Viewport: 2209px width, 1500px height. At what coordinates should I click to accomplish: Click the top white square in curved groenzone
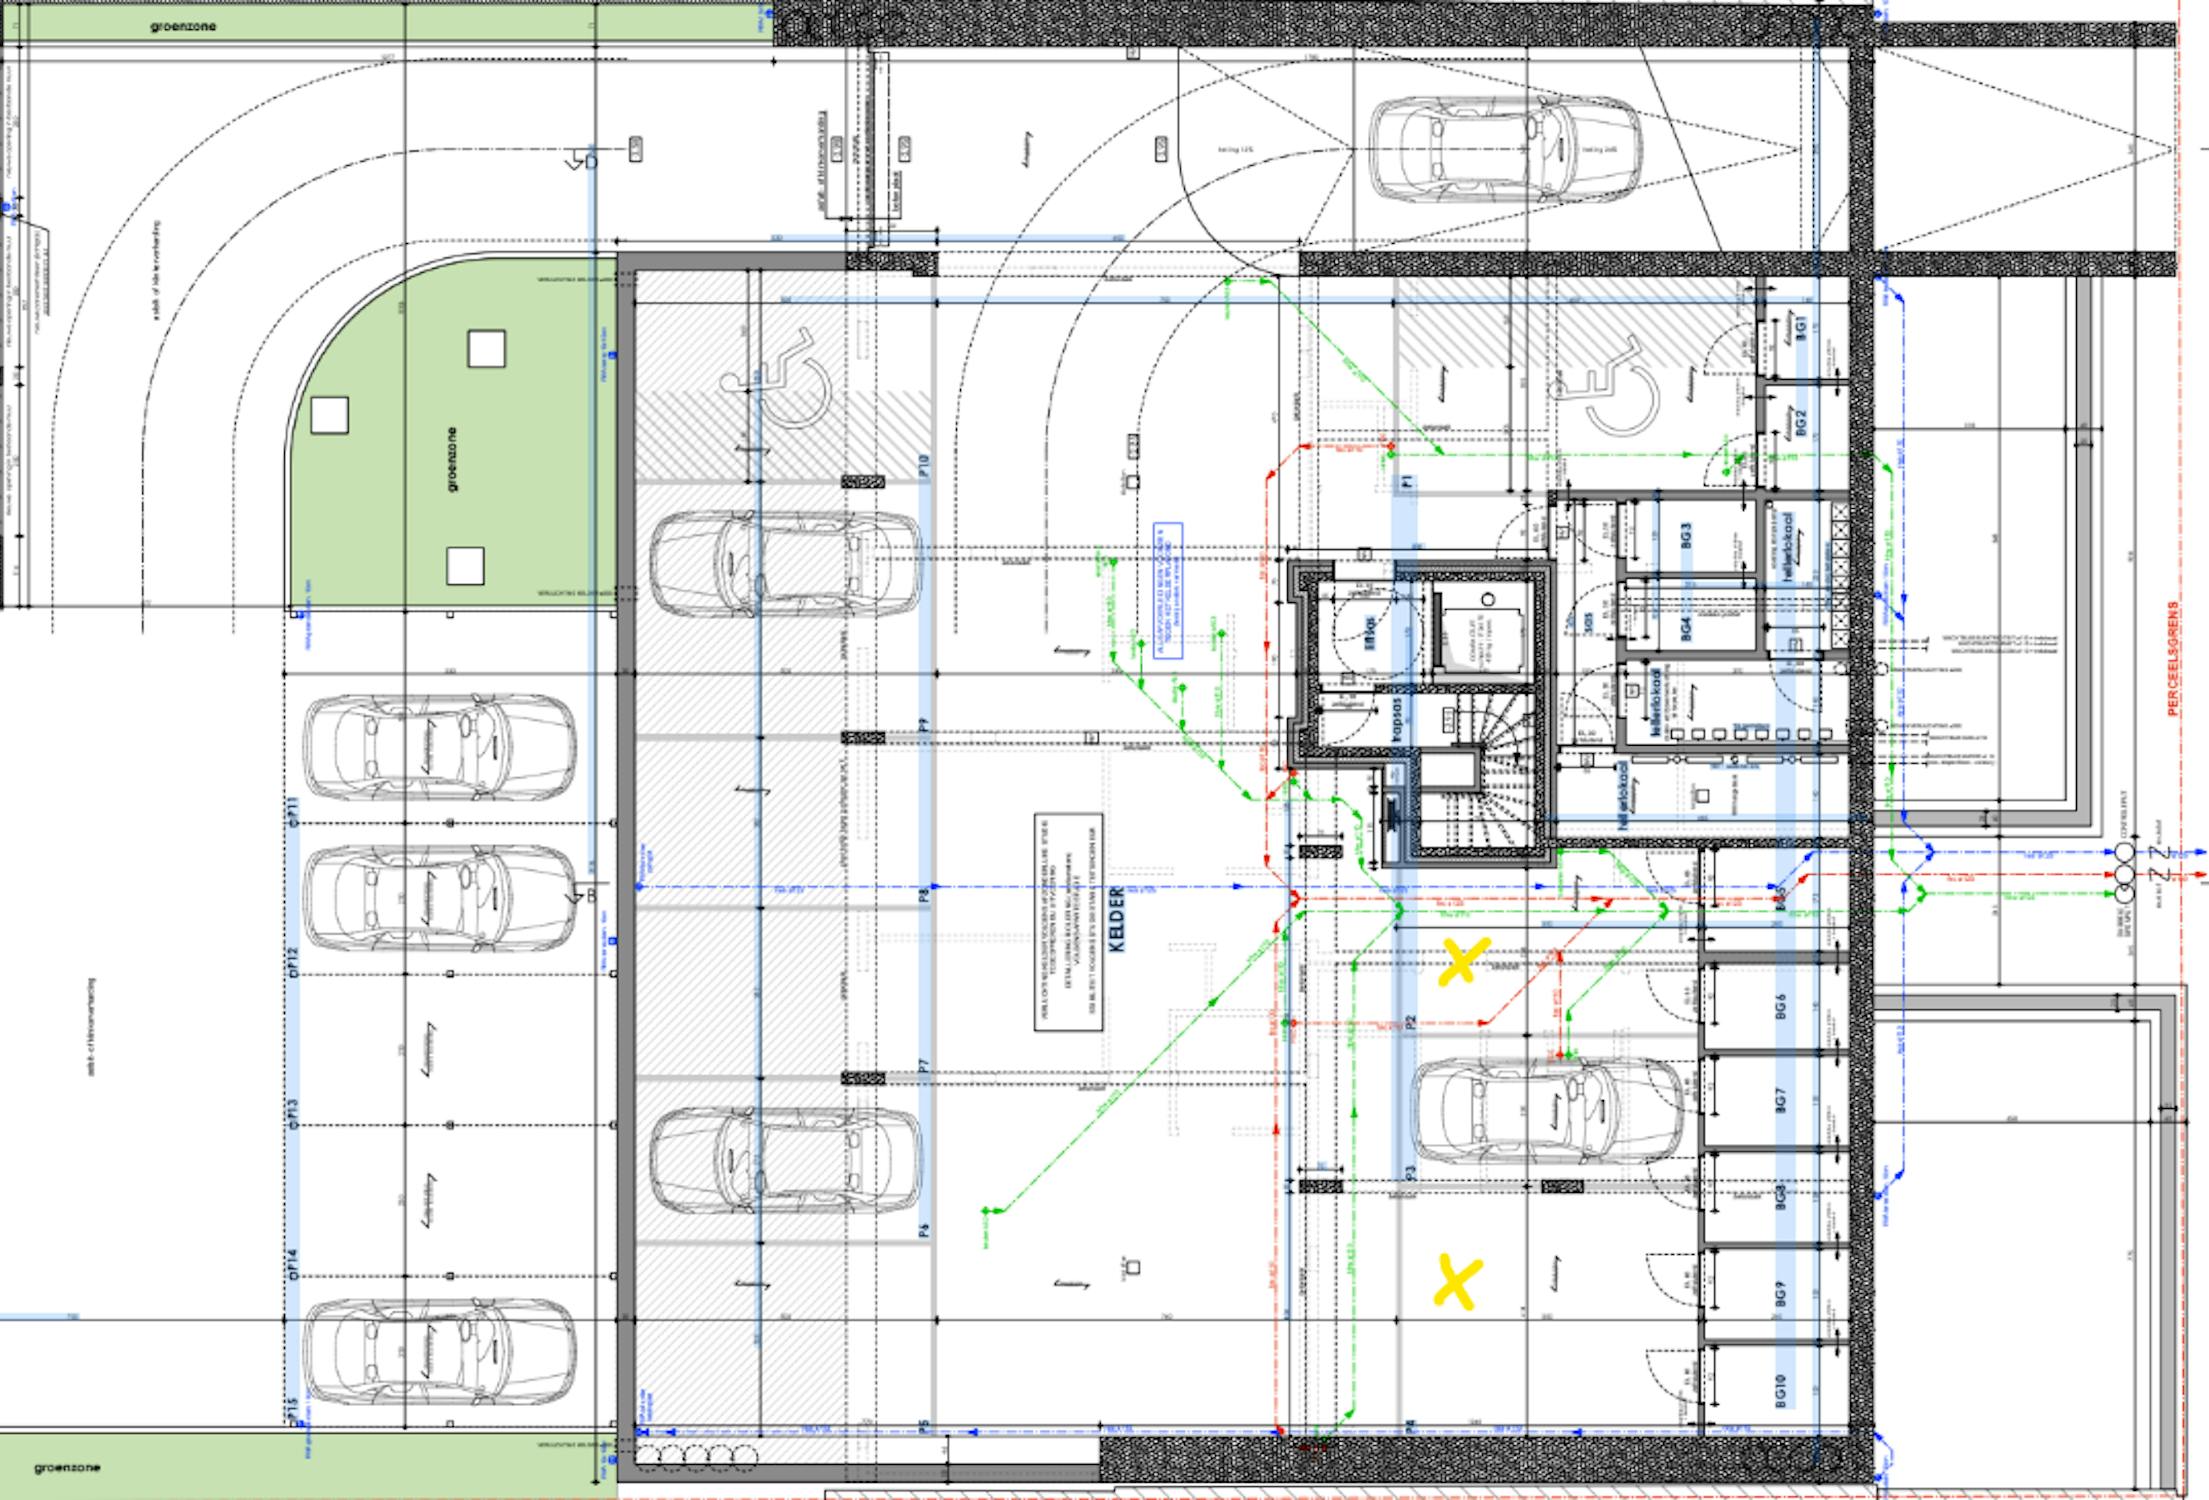pos(486,349)
